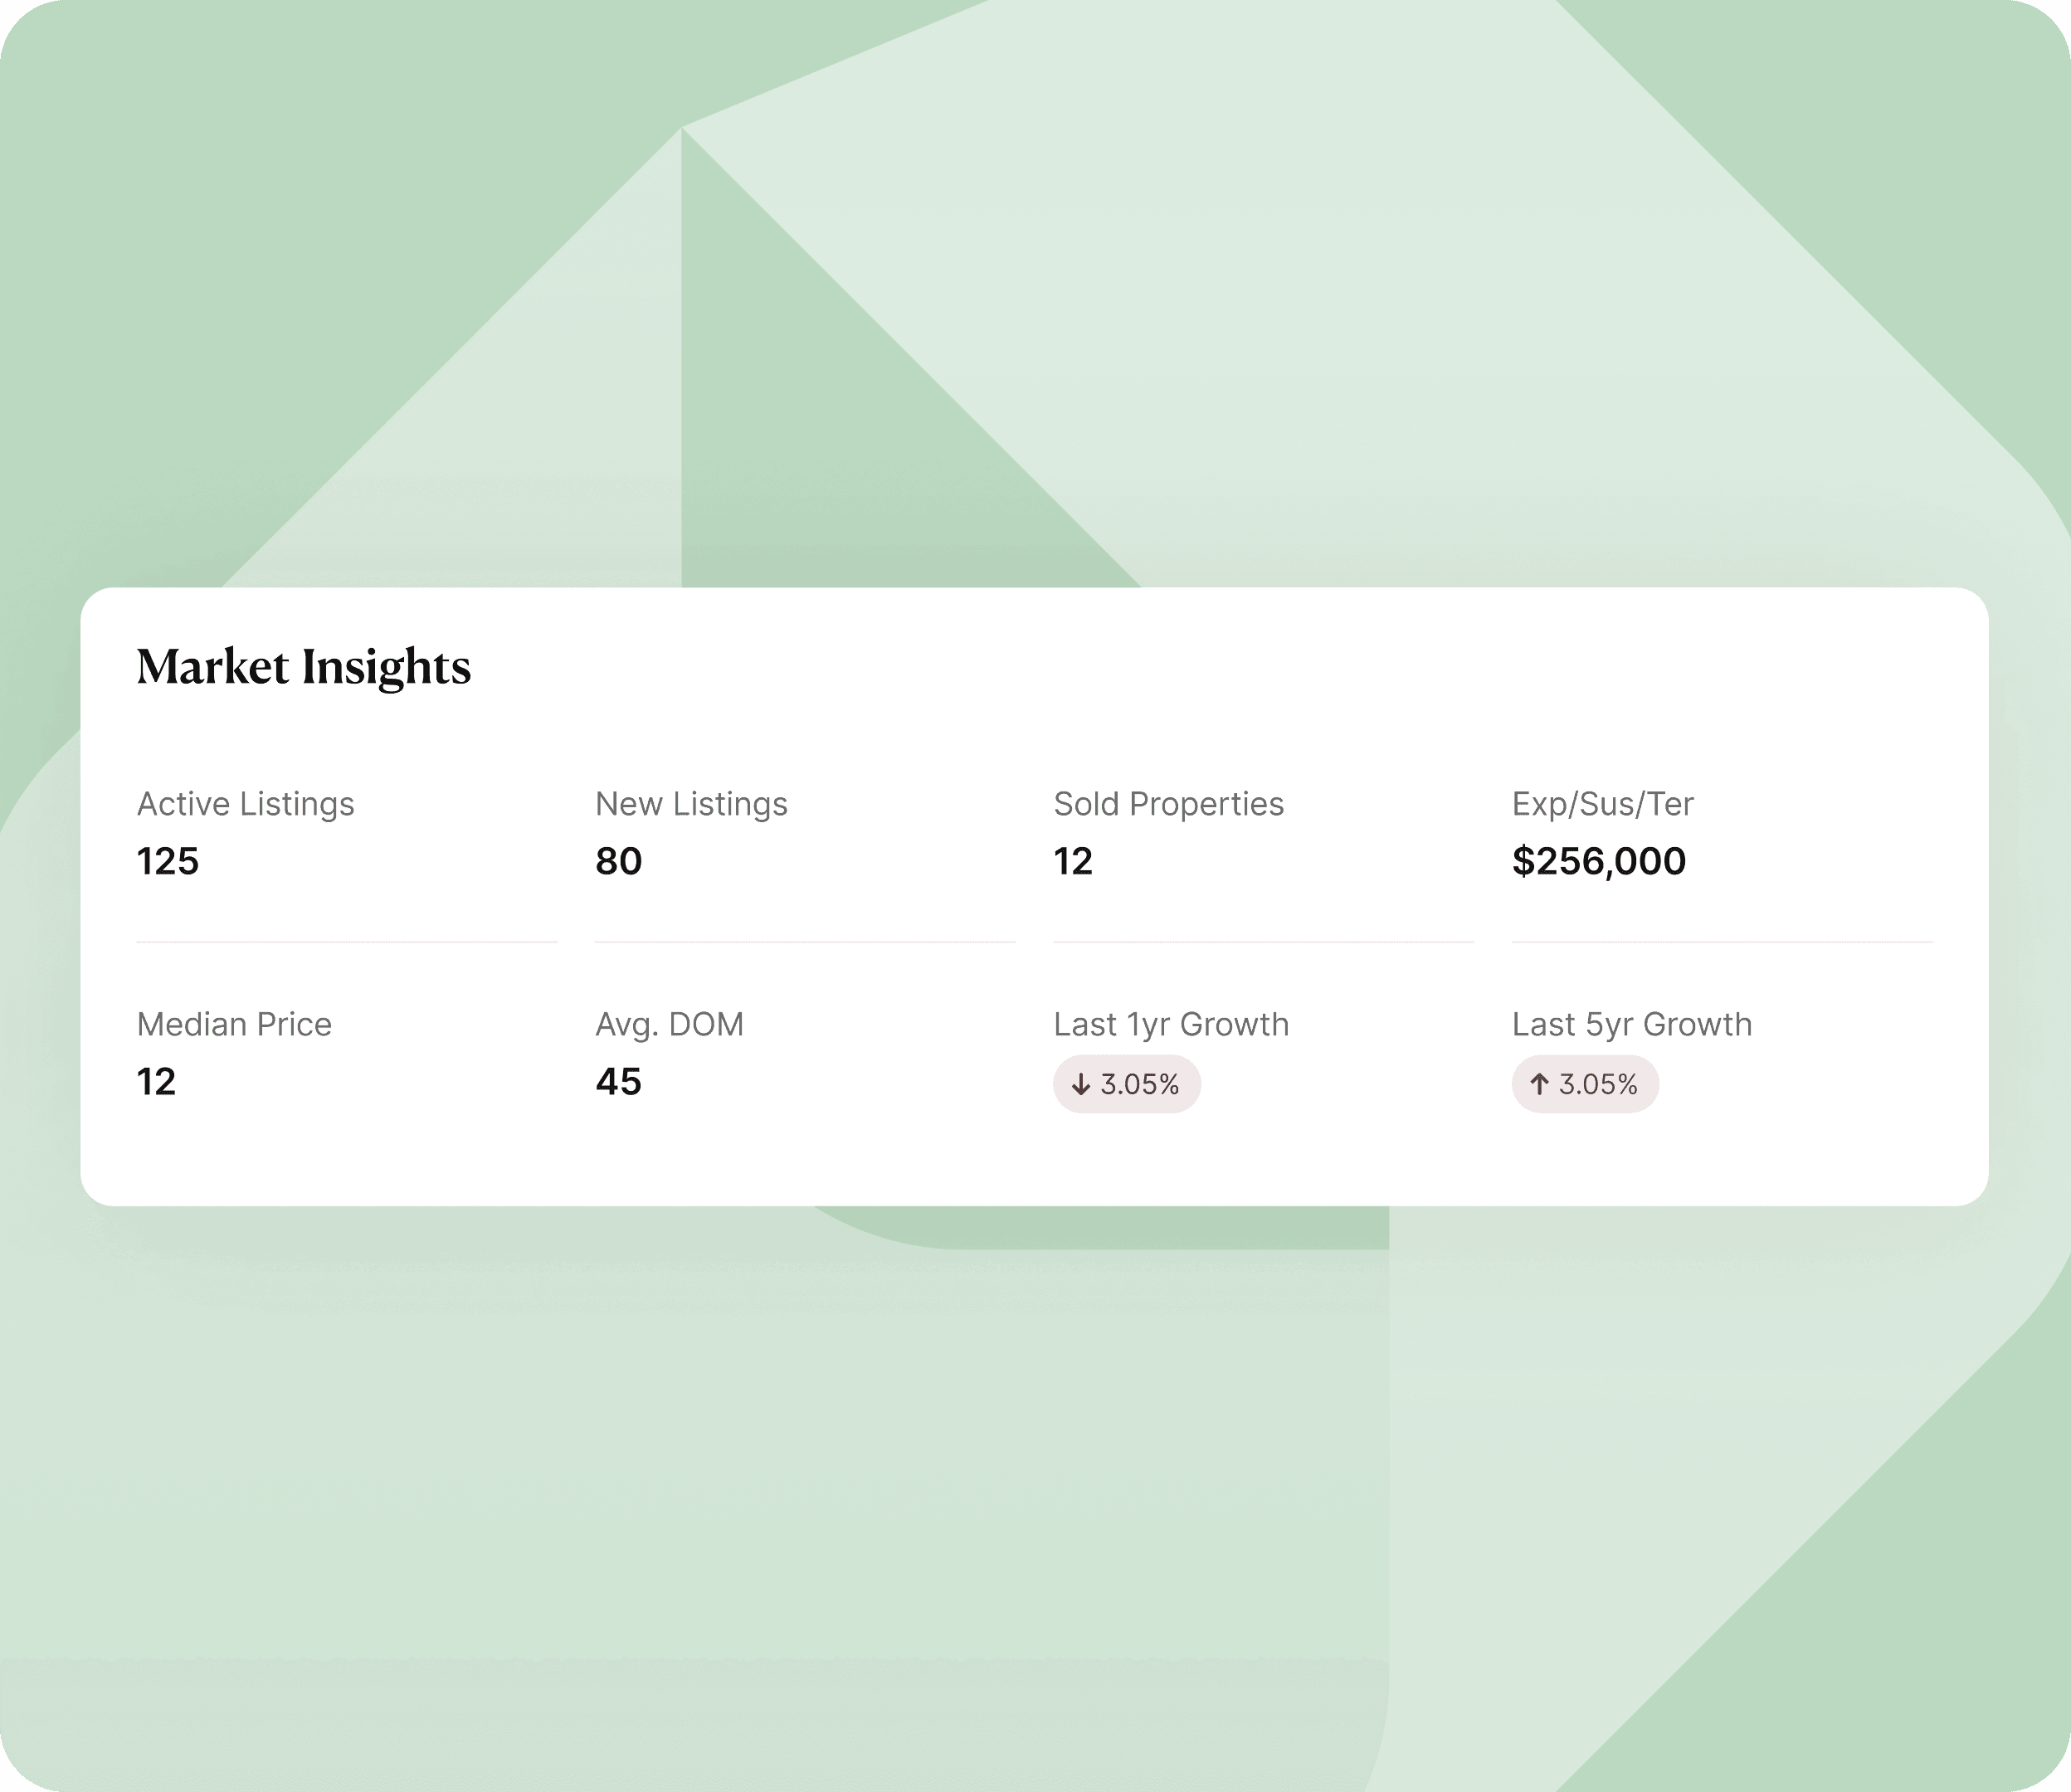2071x1792 pixels.
Task: Click the Active Listings value 125
Action: [x=167, y=861]
